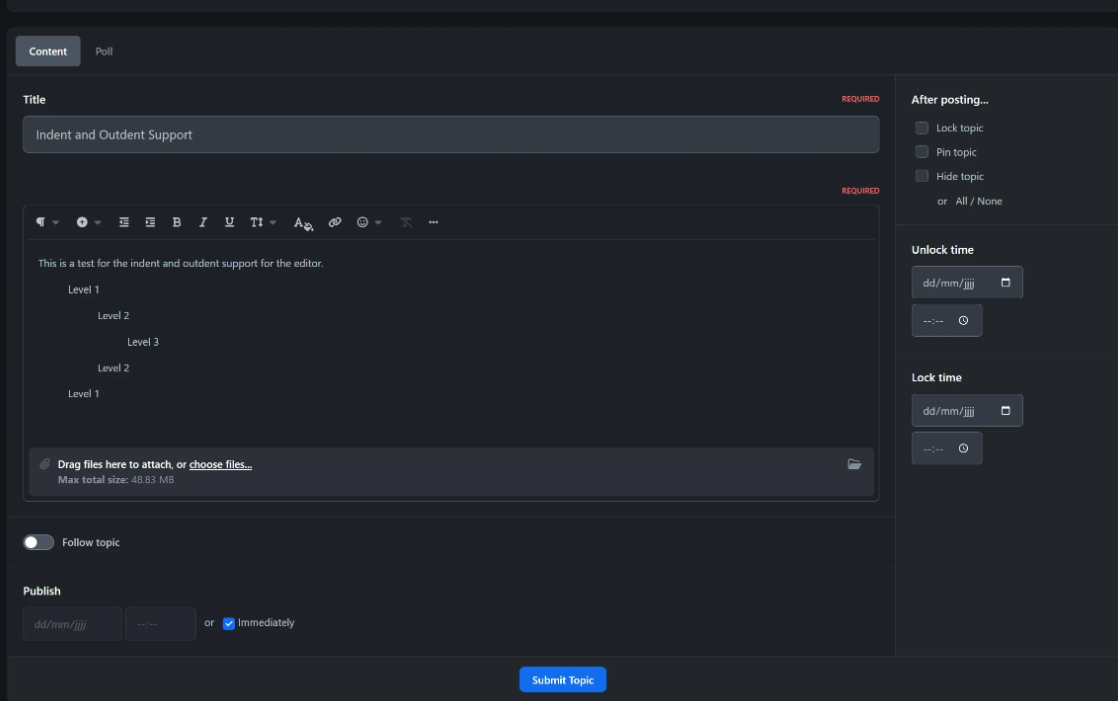The height and width of the screenshot is (701, 1118).
Task: Click the 'This is a test for the indent' sentence
Action: 180,263
